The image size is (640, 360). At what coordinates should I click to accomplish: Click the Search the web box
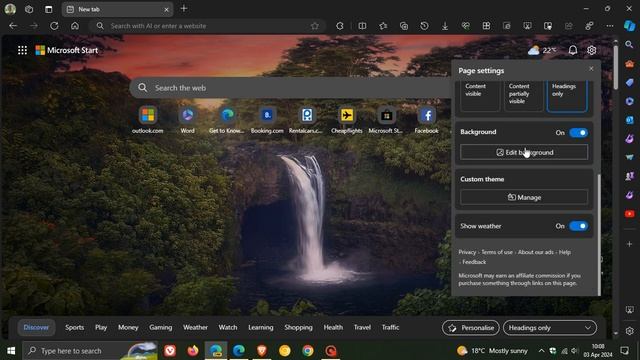[291, 88]
